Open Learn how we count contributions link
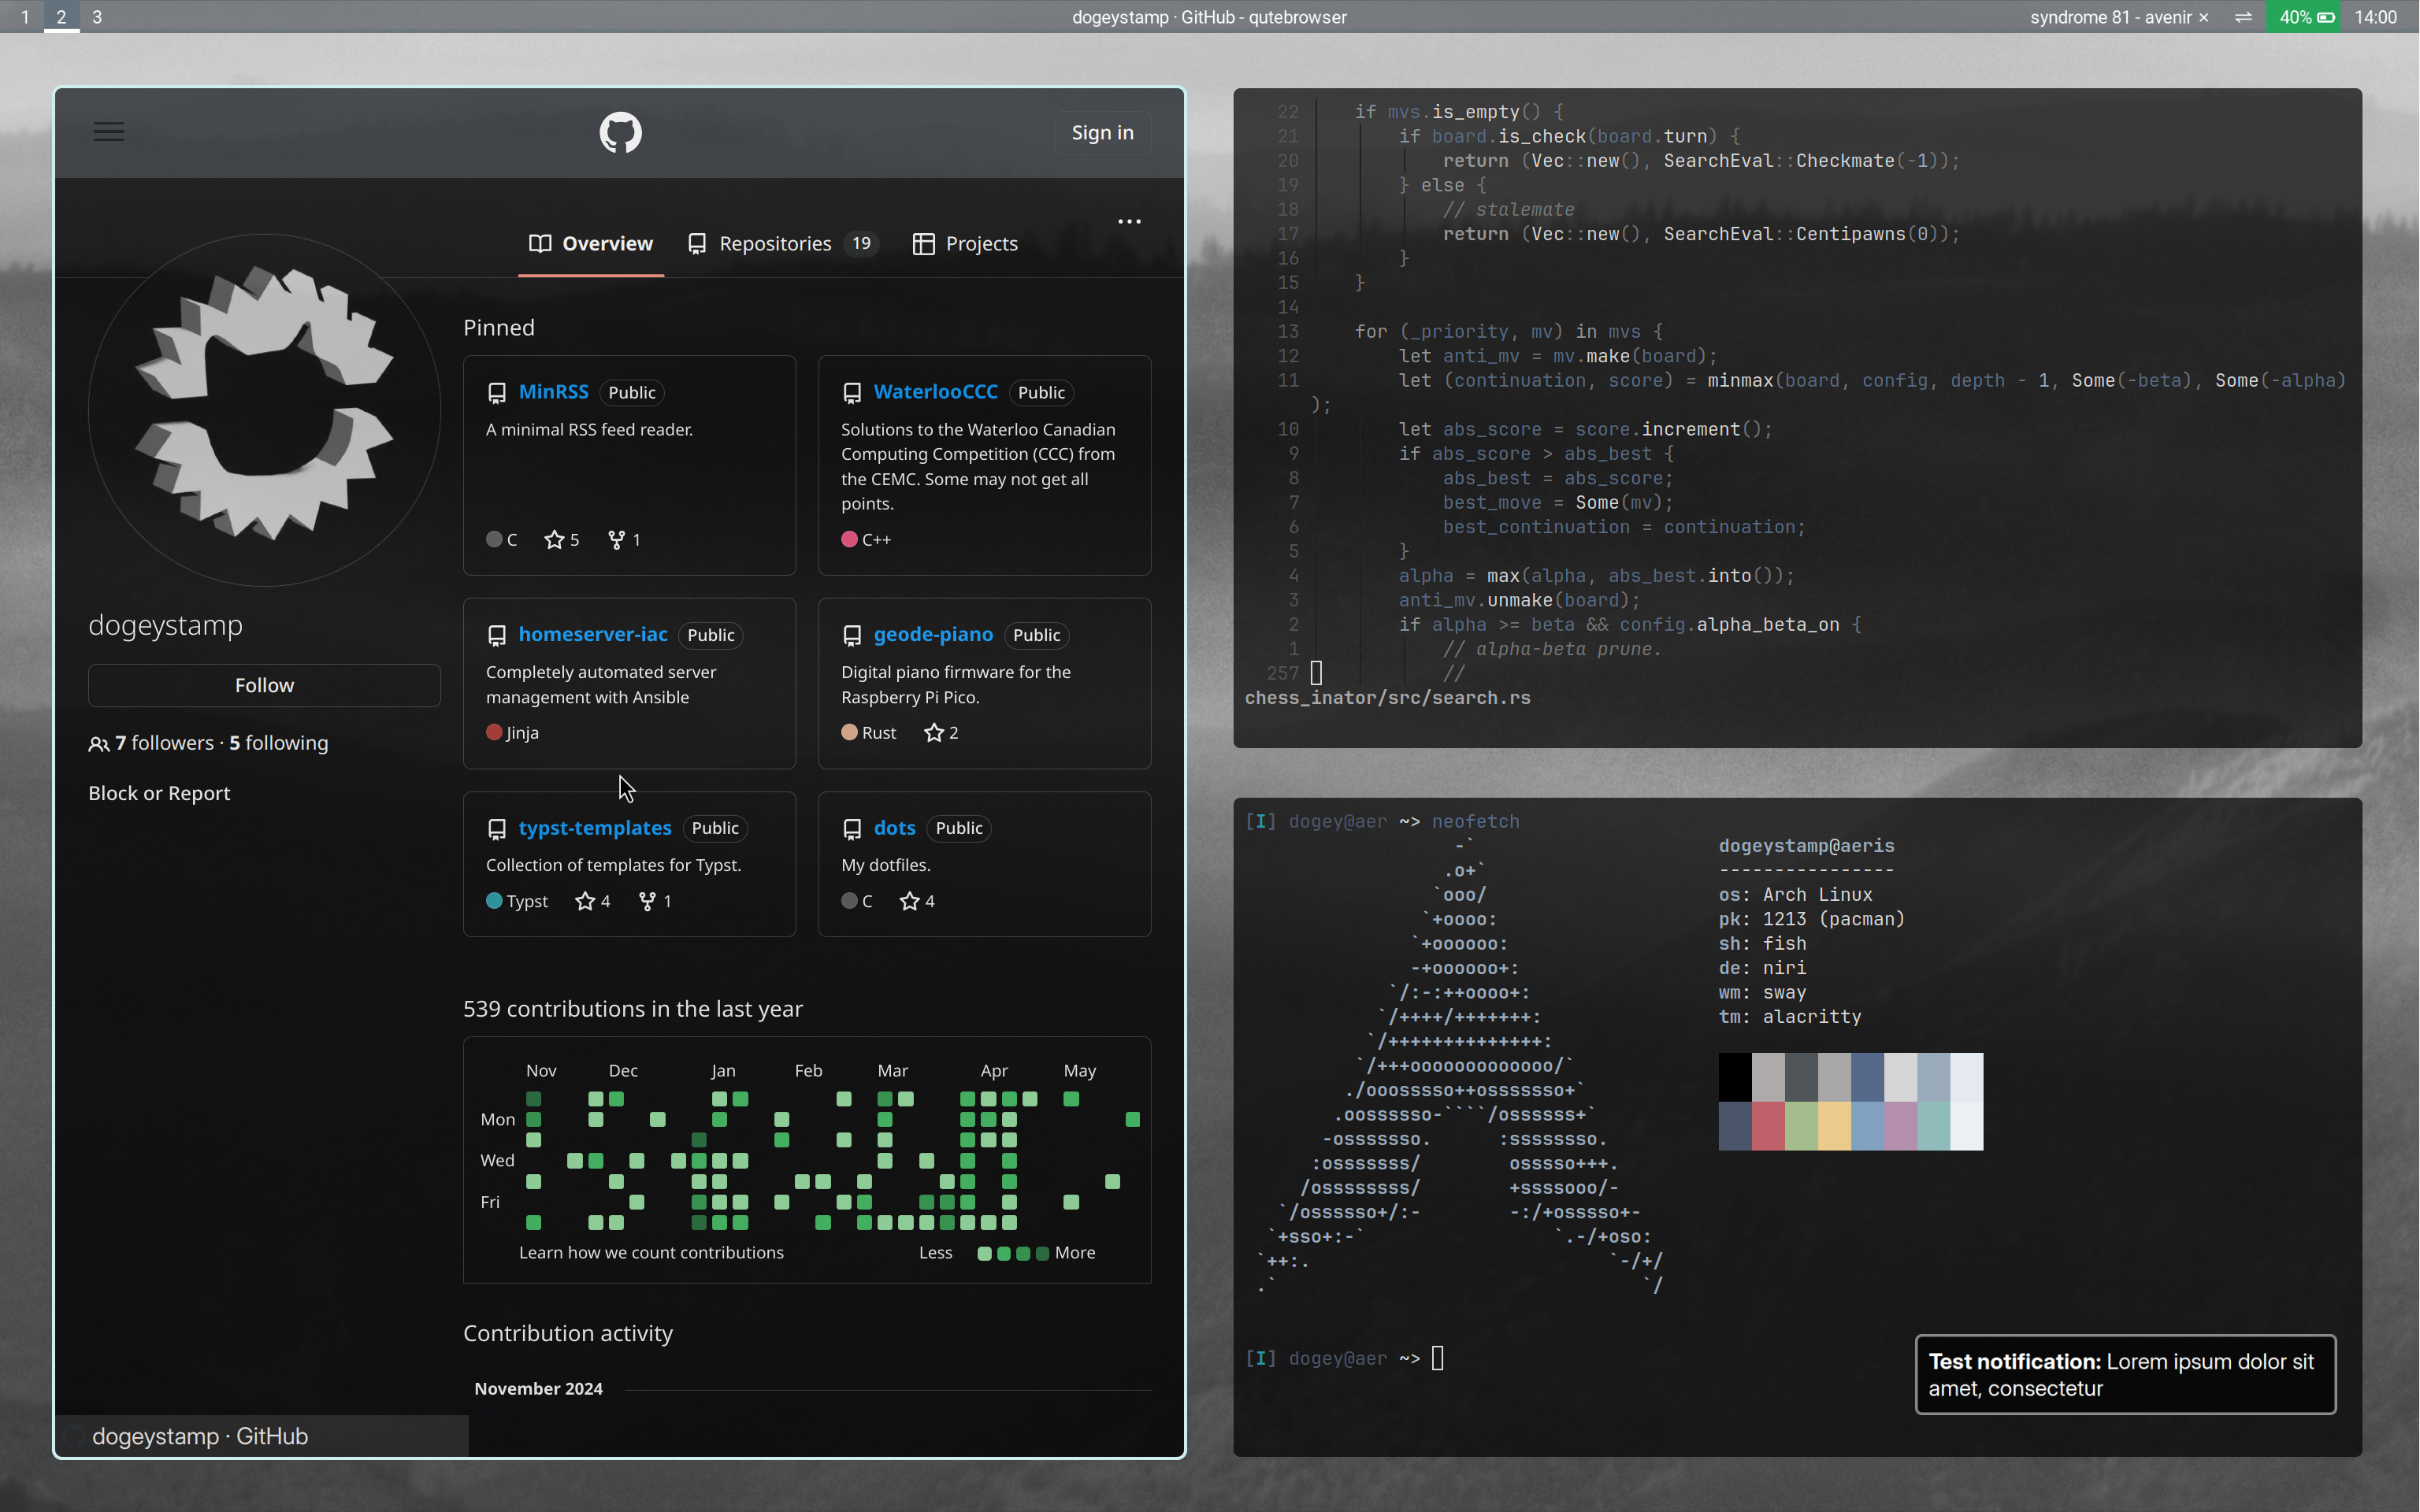The height and width of the screenshot is (1512, 2420). tap(651, 1253)
